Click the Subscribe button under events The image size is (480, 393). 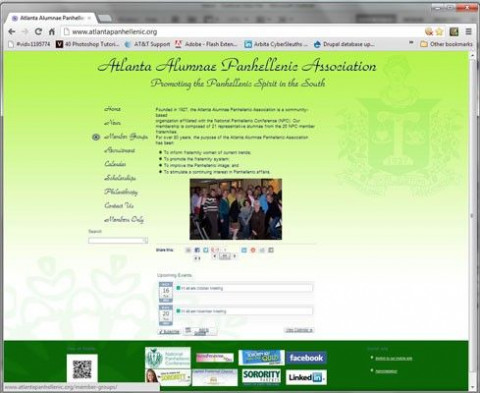169,331
